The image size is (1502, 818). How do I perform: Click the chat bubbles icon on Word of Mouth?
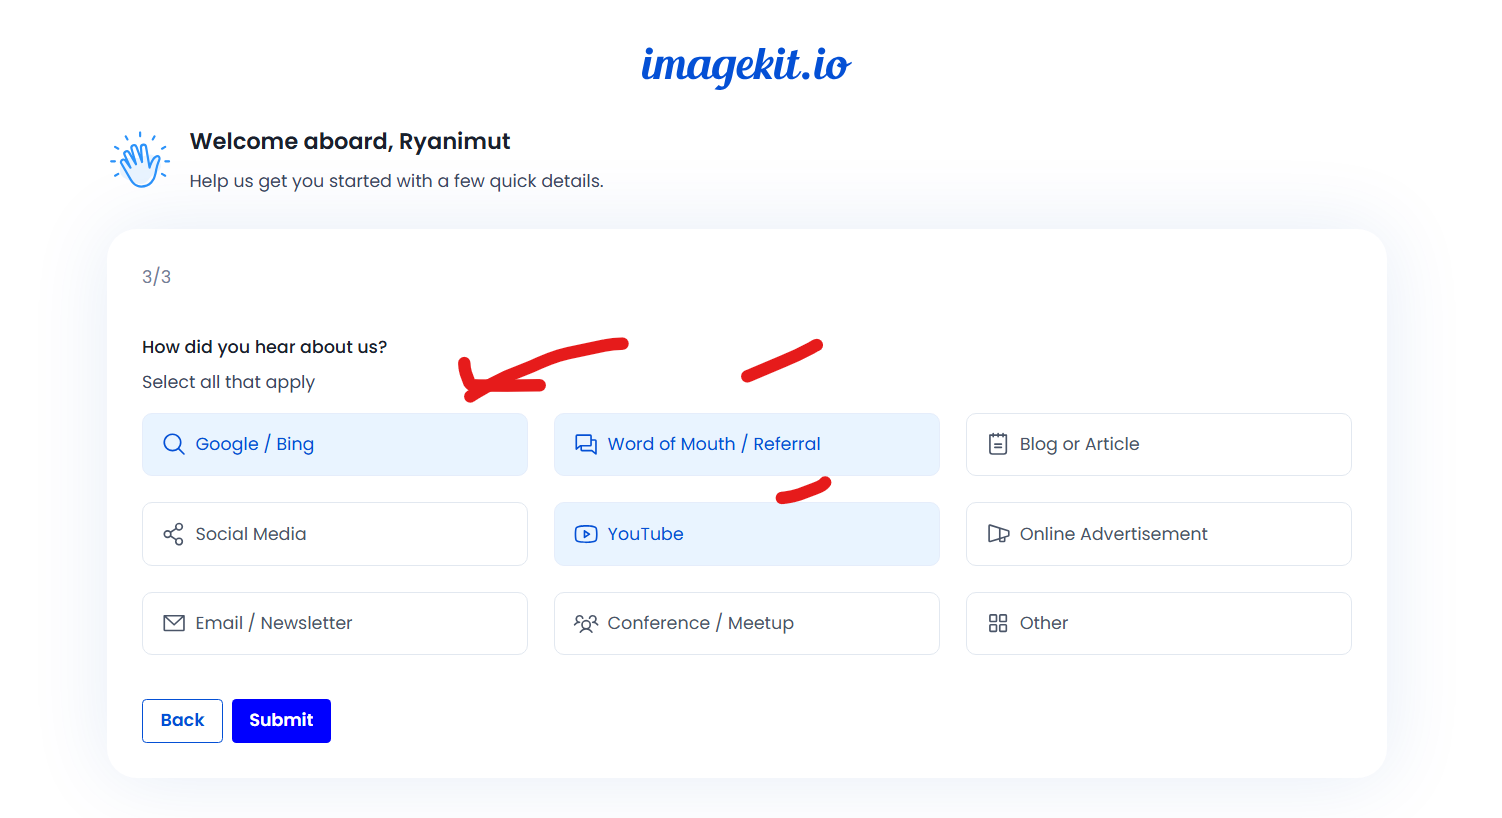586,443
